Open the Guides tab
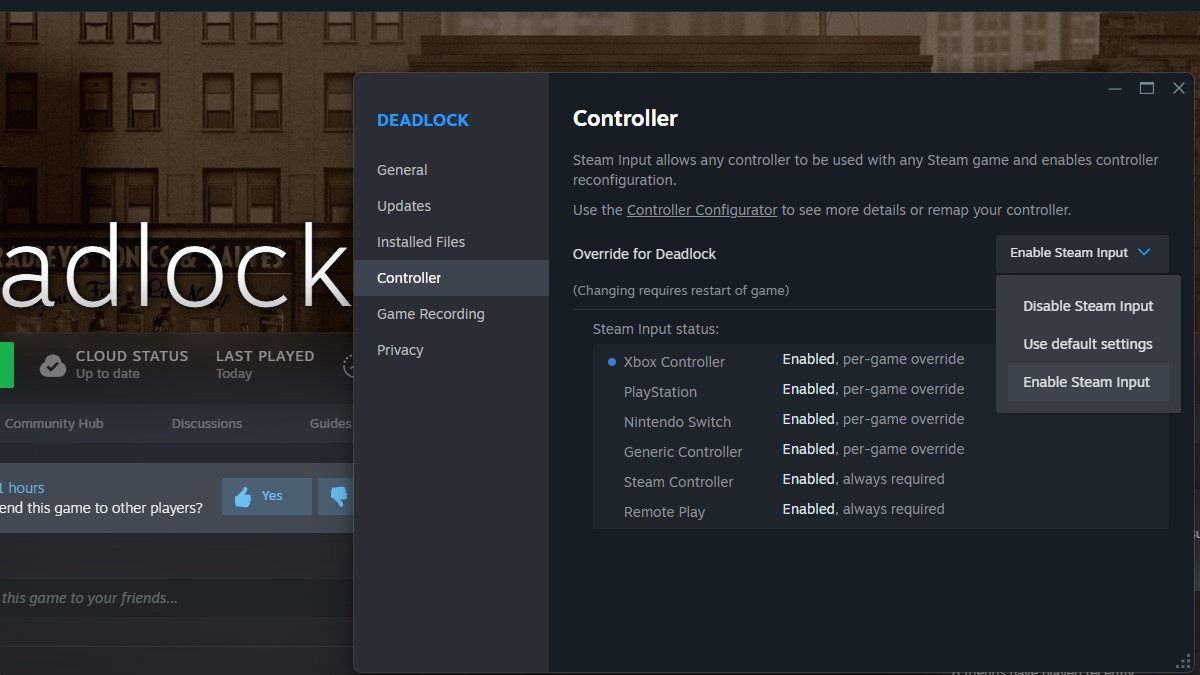Image resolution: width=1200 pixels, height=675 pixels. click(329, 423)
